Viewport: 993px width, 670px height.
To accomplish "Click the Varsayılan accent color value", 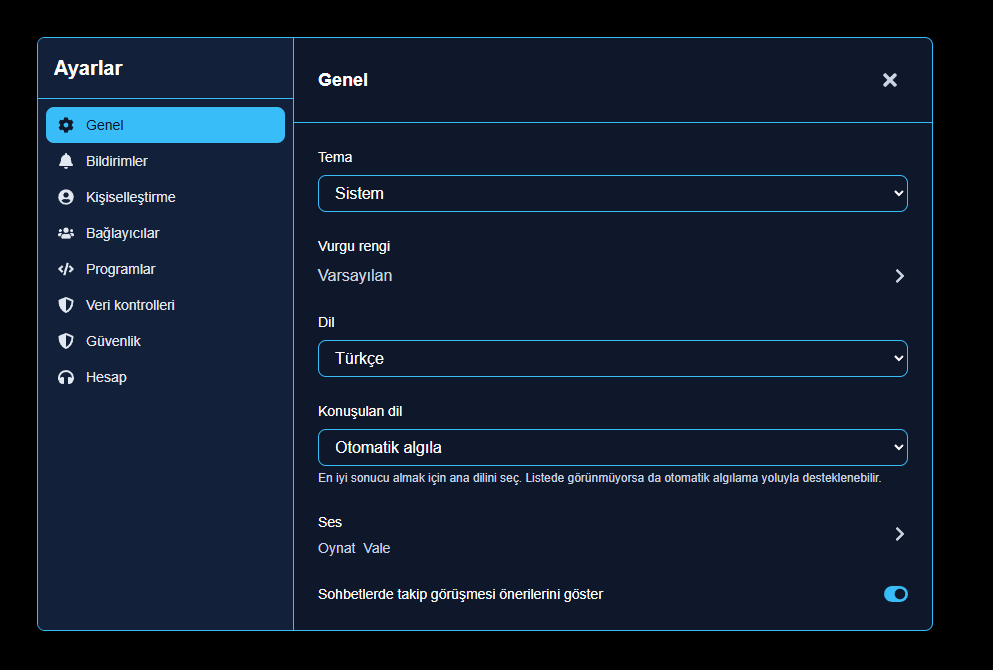I will (355, 276).
